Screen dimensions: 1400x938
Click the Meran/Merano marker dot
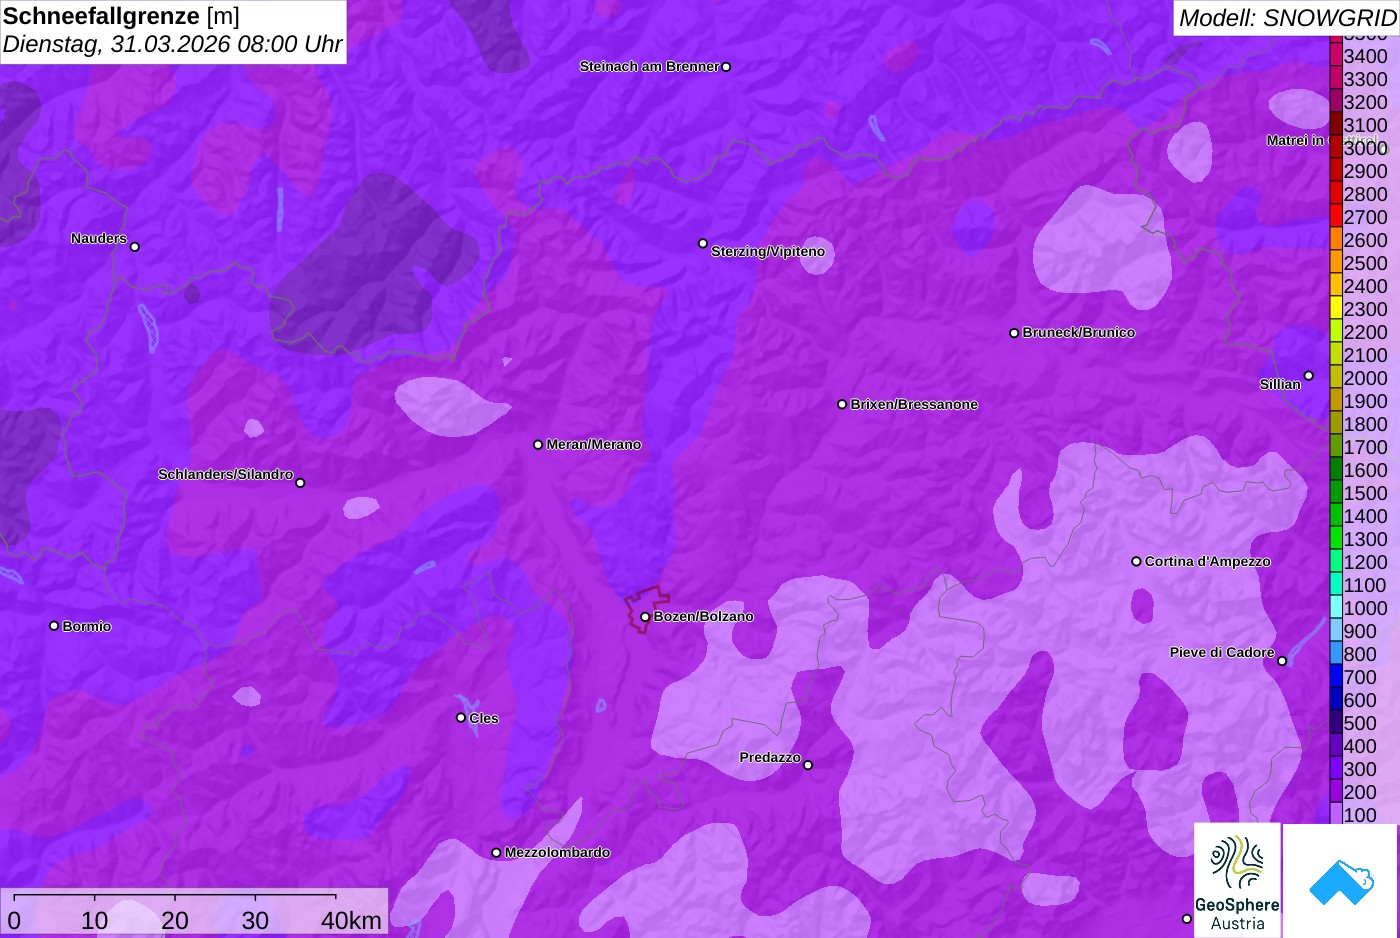click(538, 445)
